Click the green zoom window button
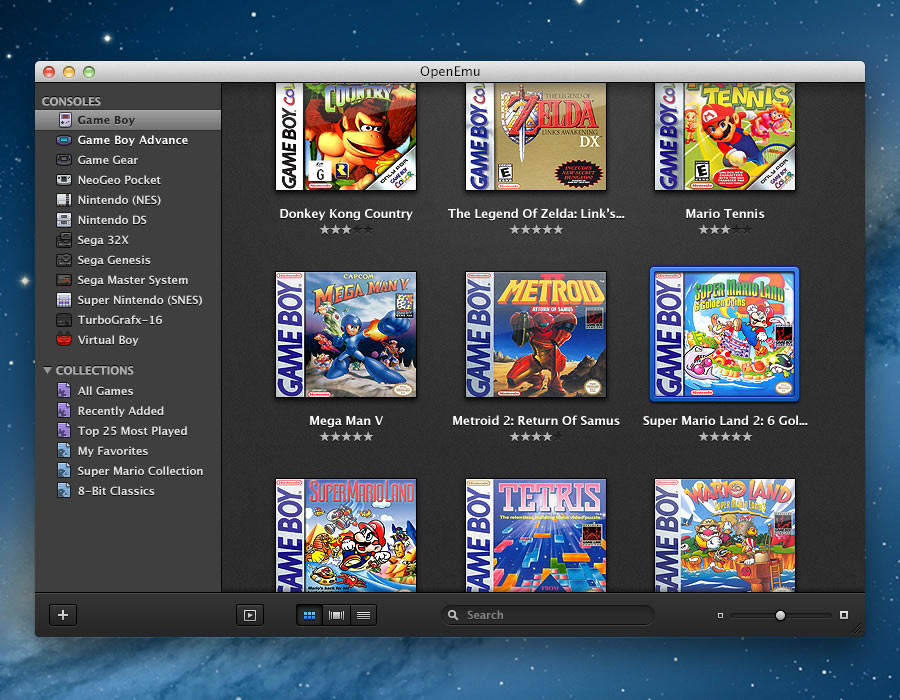 click(x=88, y=72)
